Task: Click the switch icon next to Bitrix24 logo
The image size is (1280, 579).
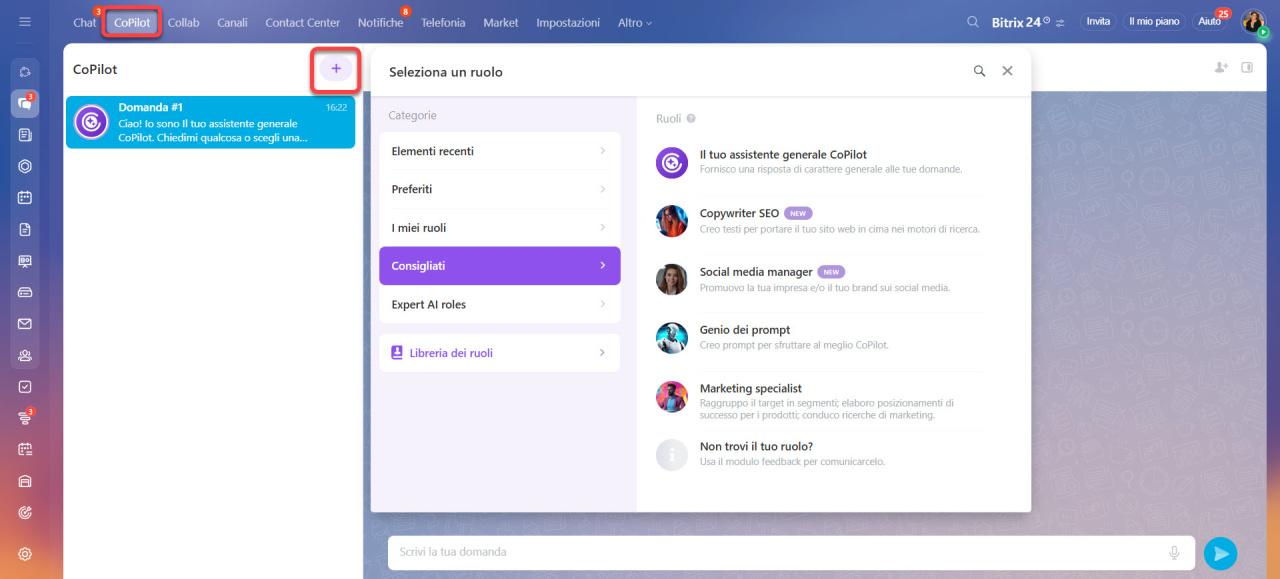Action: click(1060, 22)
